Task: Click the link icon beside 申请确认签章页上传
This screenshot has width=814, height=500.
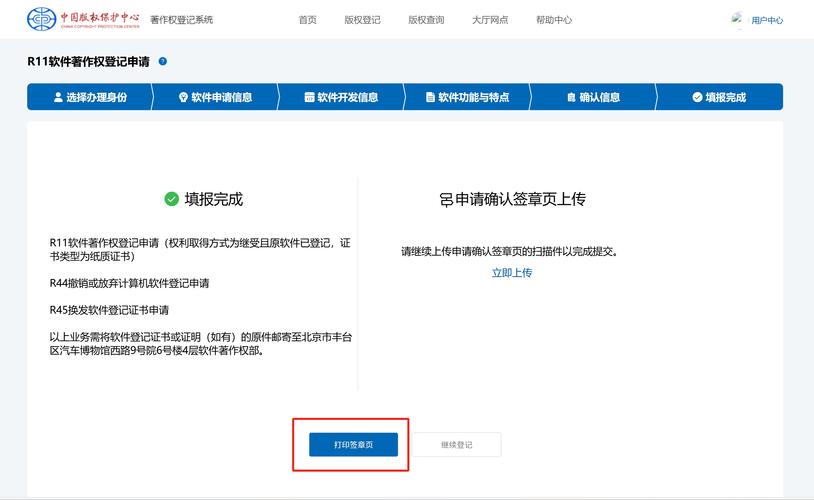Action: (x=446, y=200)
